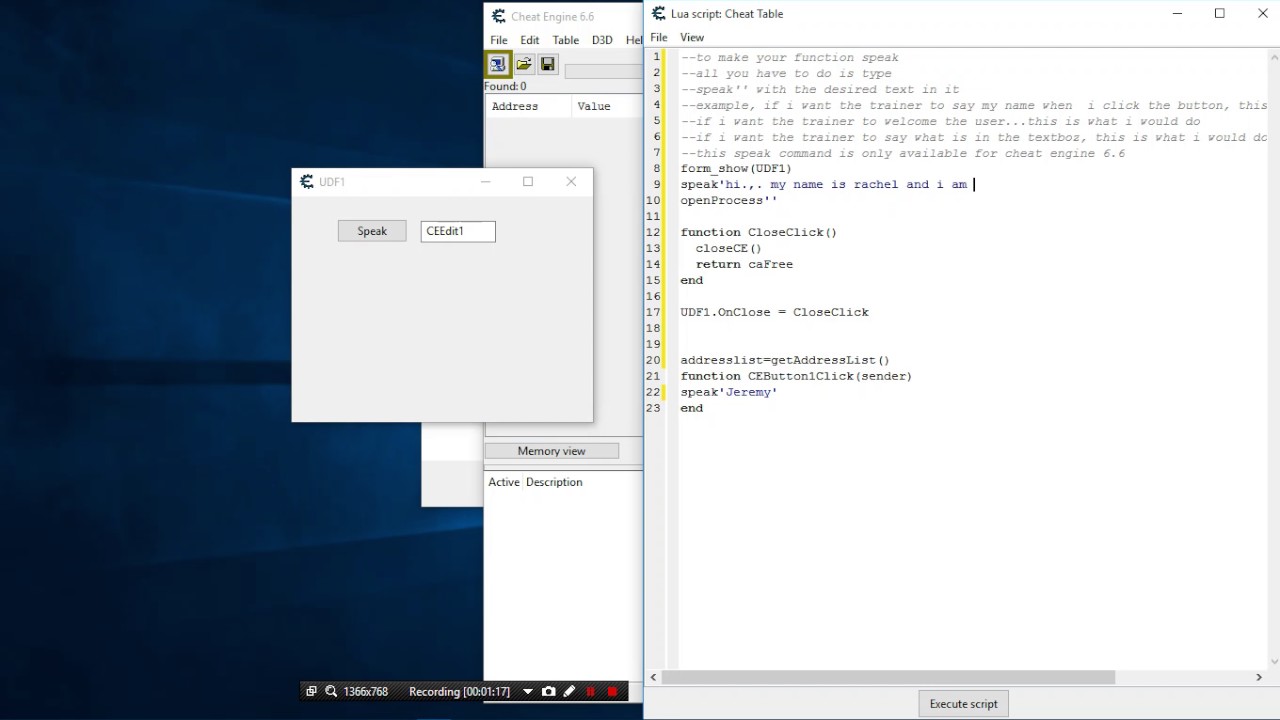The height and width of the screenshot is (720, 1280).
Task: Minimize the Lua script window
Action: coord(1177,14)
